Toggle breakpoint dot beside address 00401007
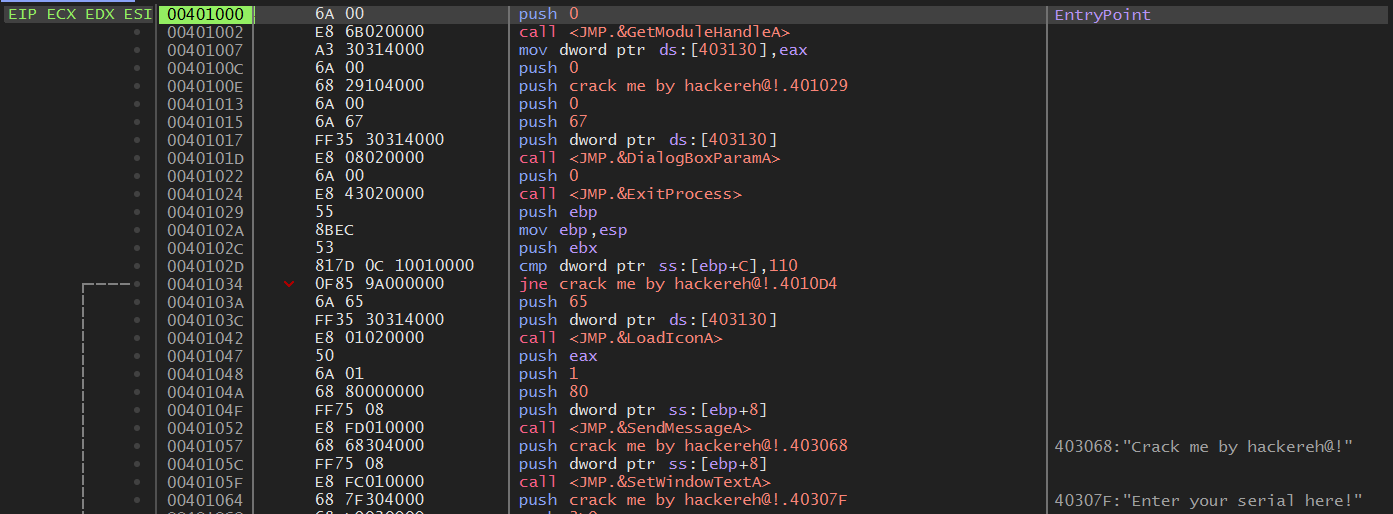 [x=137, y=50]
